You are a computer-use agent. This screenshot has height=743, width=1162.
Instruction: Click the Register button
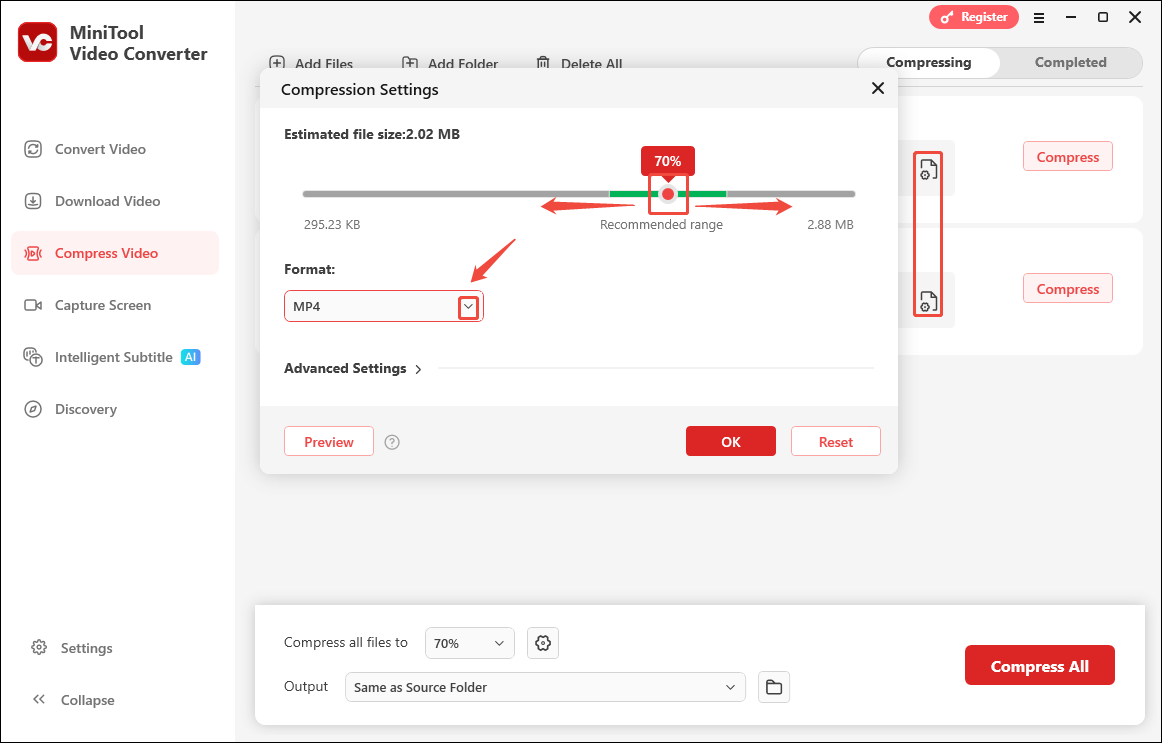click(974, 17)
